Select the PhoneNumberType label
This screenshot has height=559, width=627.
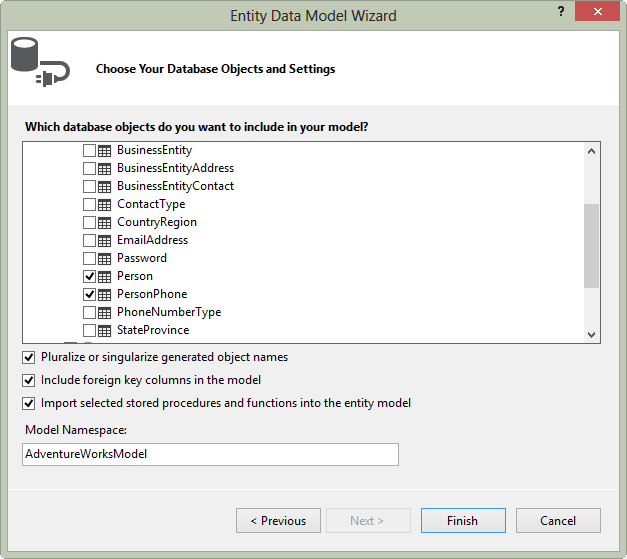point(169,312)
